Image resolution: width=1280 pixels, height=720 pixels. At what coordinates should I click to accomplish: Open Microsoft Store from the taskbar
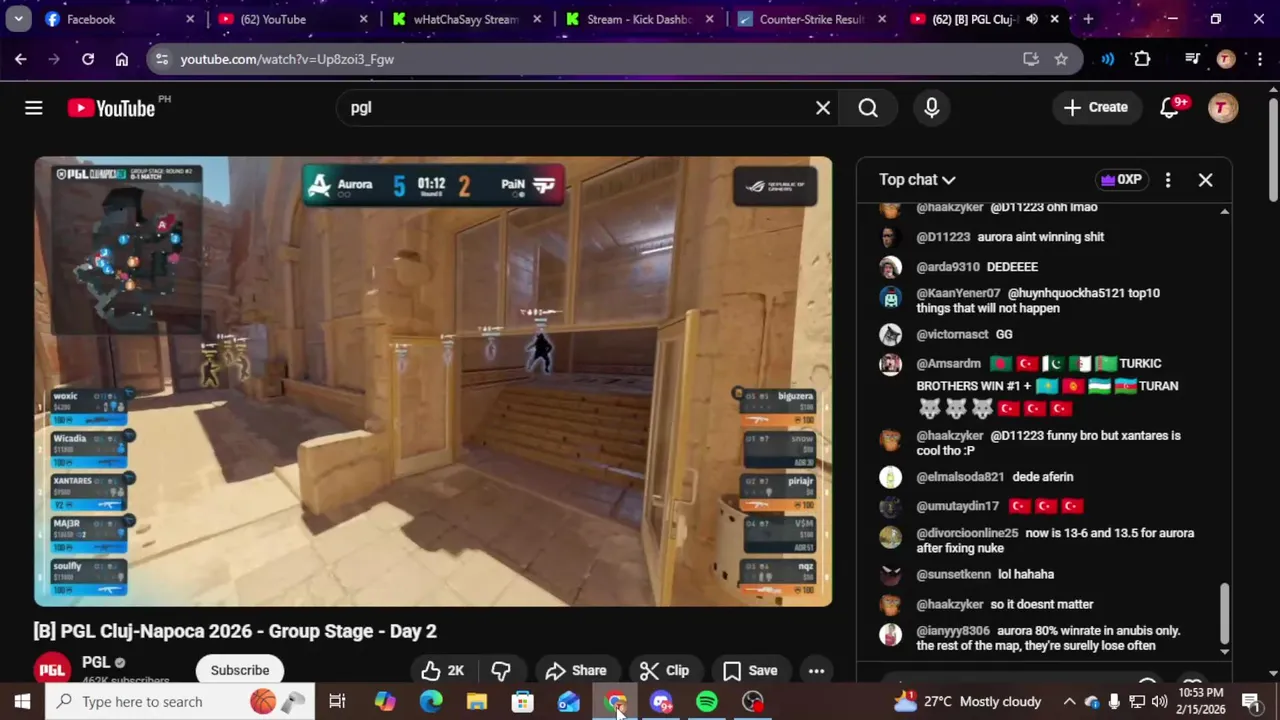click(523, 702)
